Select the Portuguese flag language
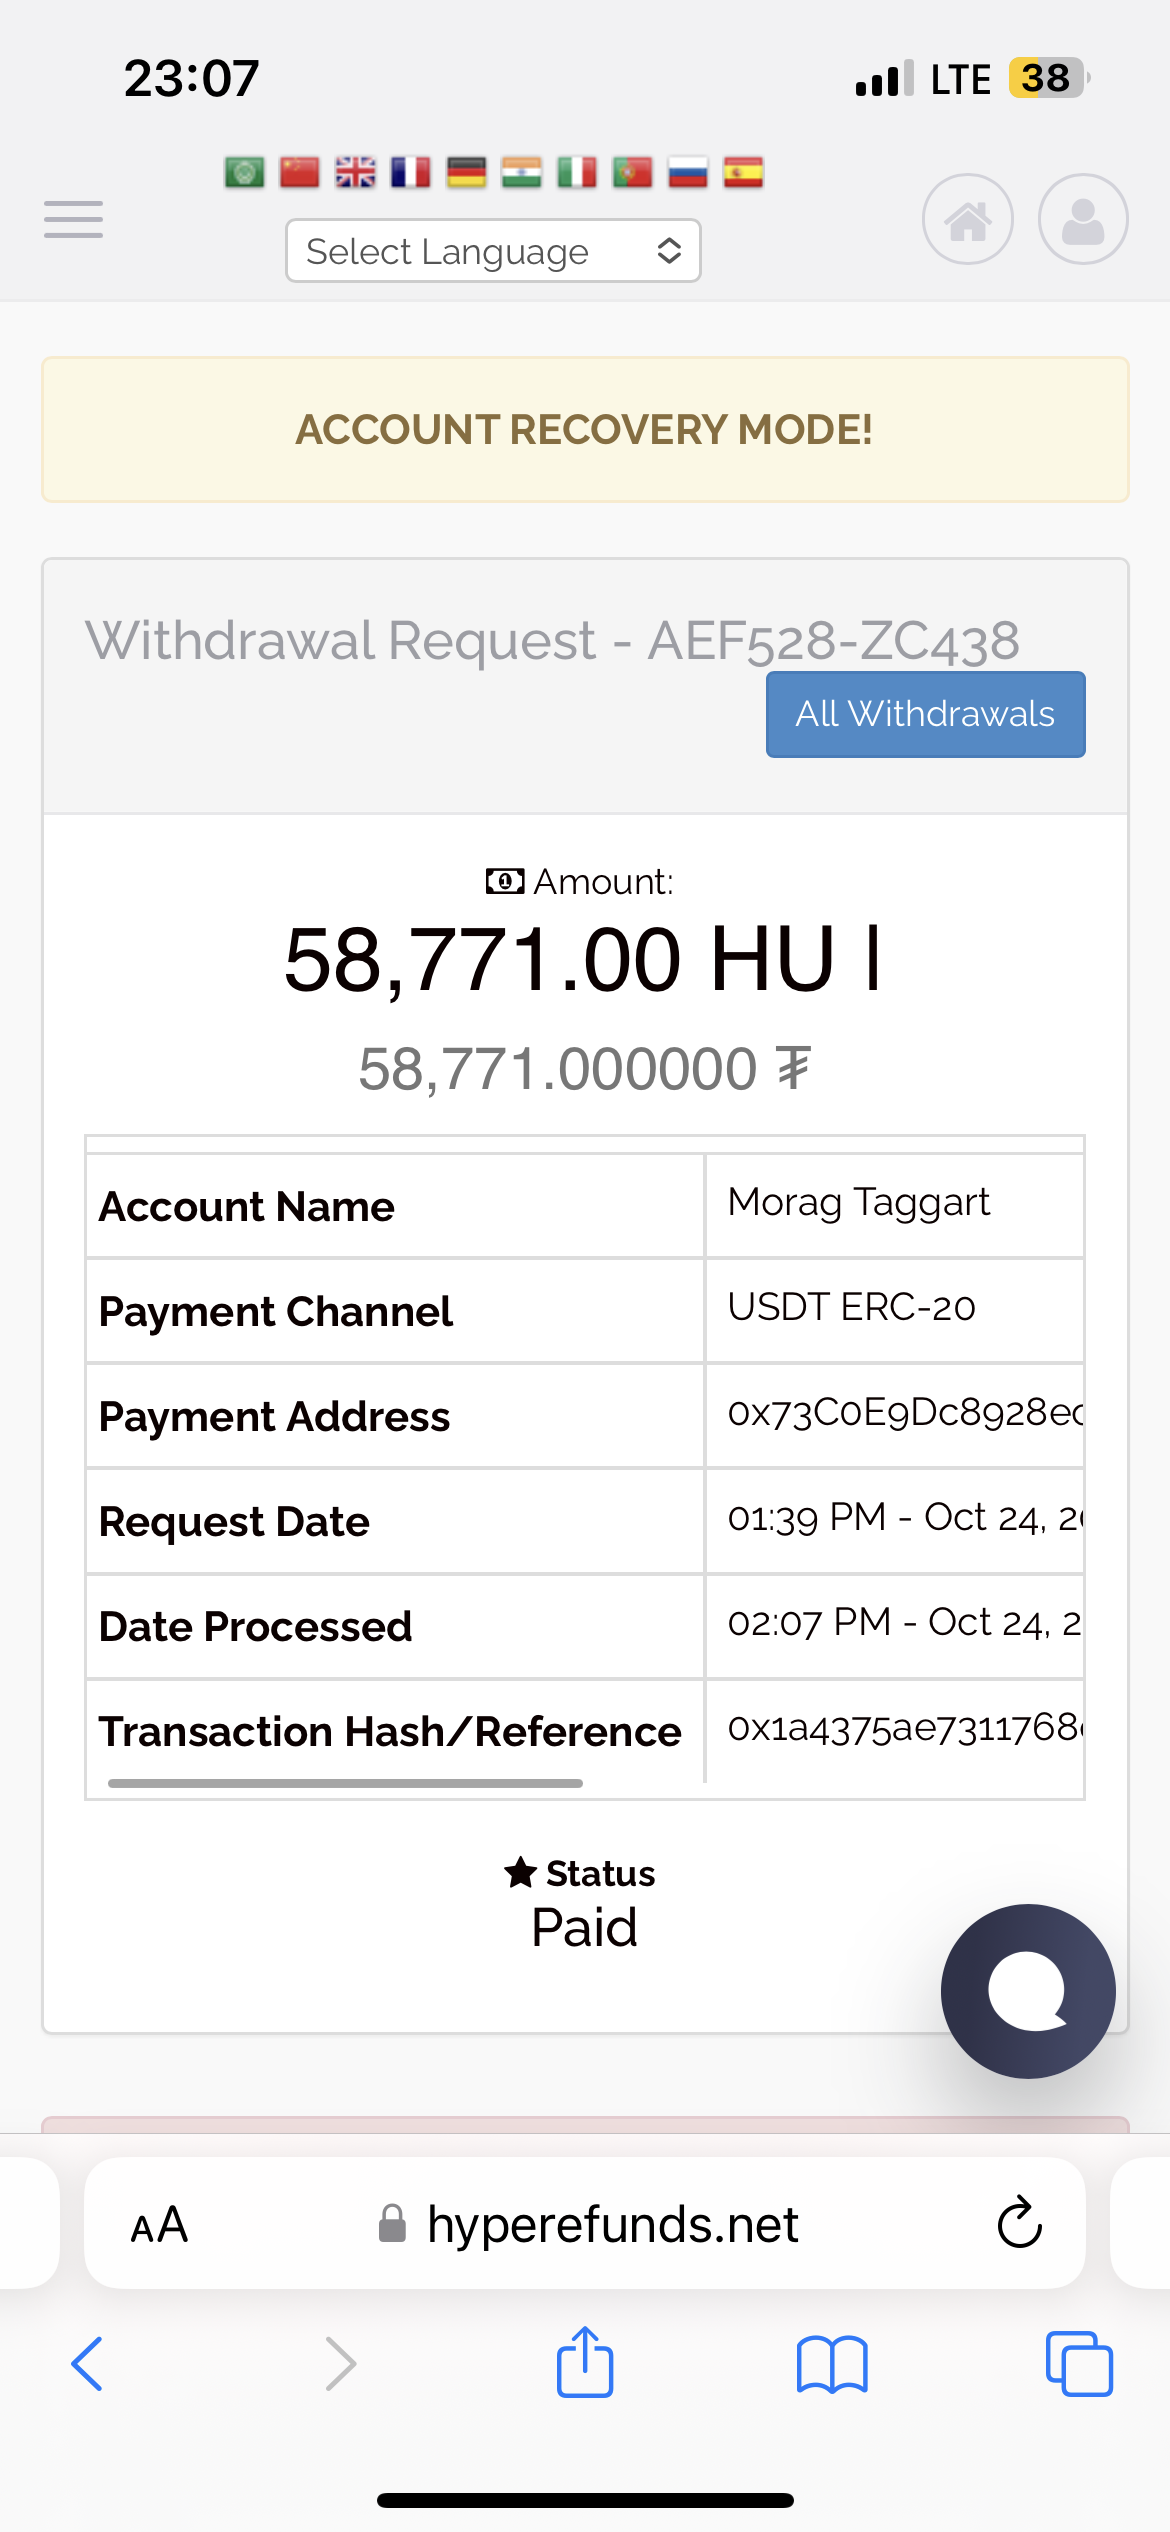 tap(633, 172)
